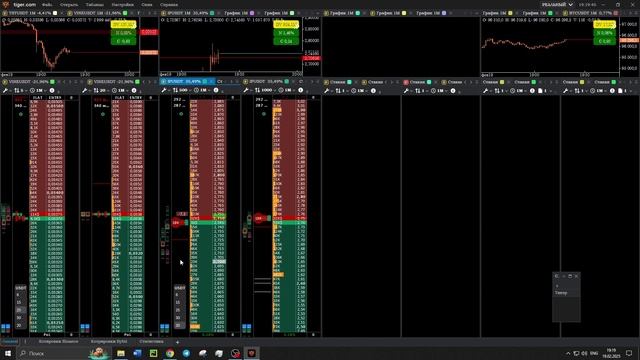
Task: Open the Справка menu
Action: (169, 4)
